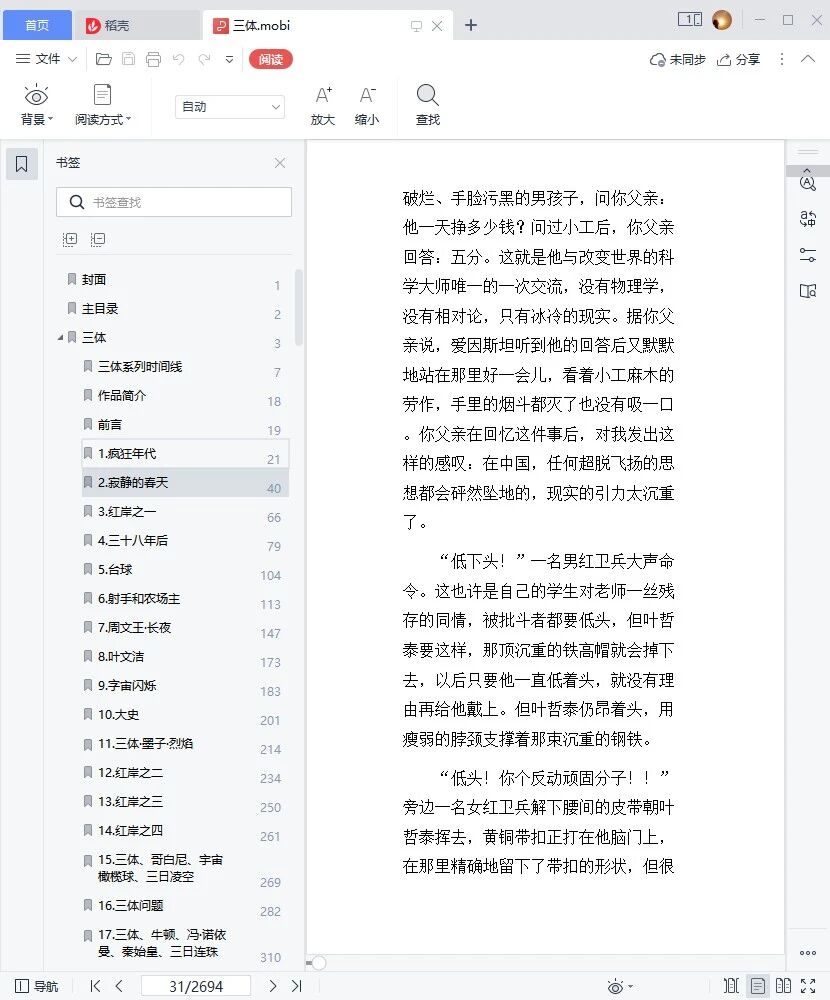Go to the first page arrow
Viewport: 830px width, 1000px height.
point(95,986)
